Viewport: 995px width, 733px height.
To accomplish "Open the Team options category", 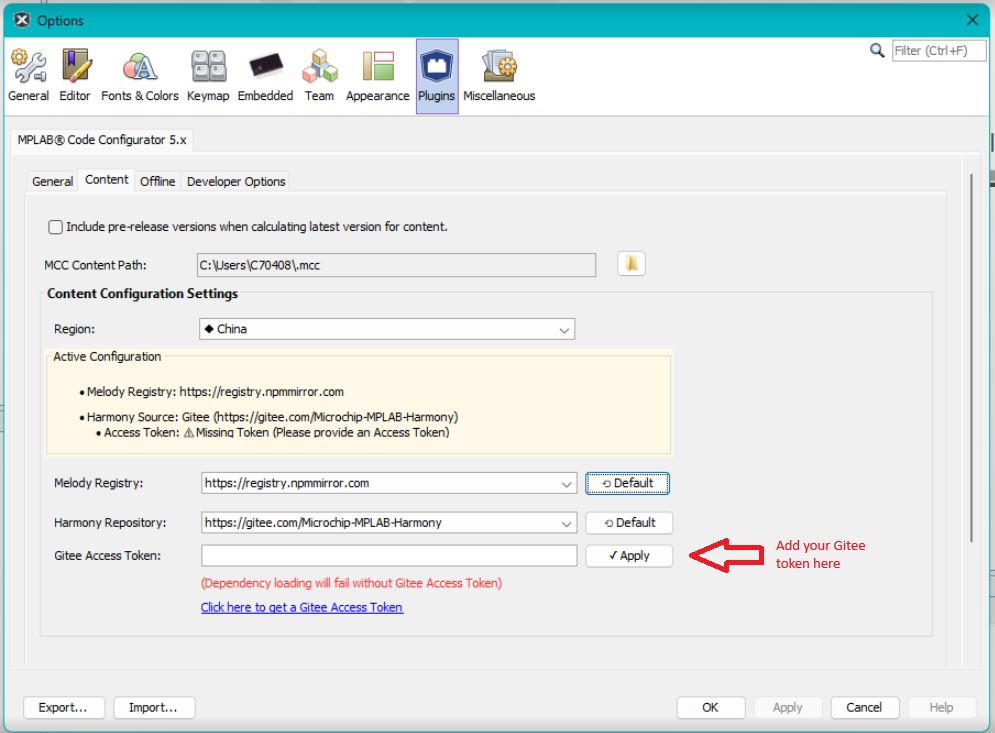I will pyautogui.click(x=319, y=76).
